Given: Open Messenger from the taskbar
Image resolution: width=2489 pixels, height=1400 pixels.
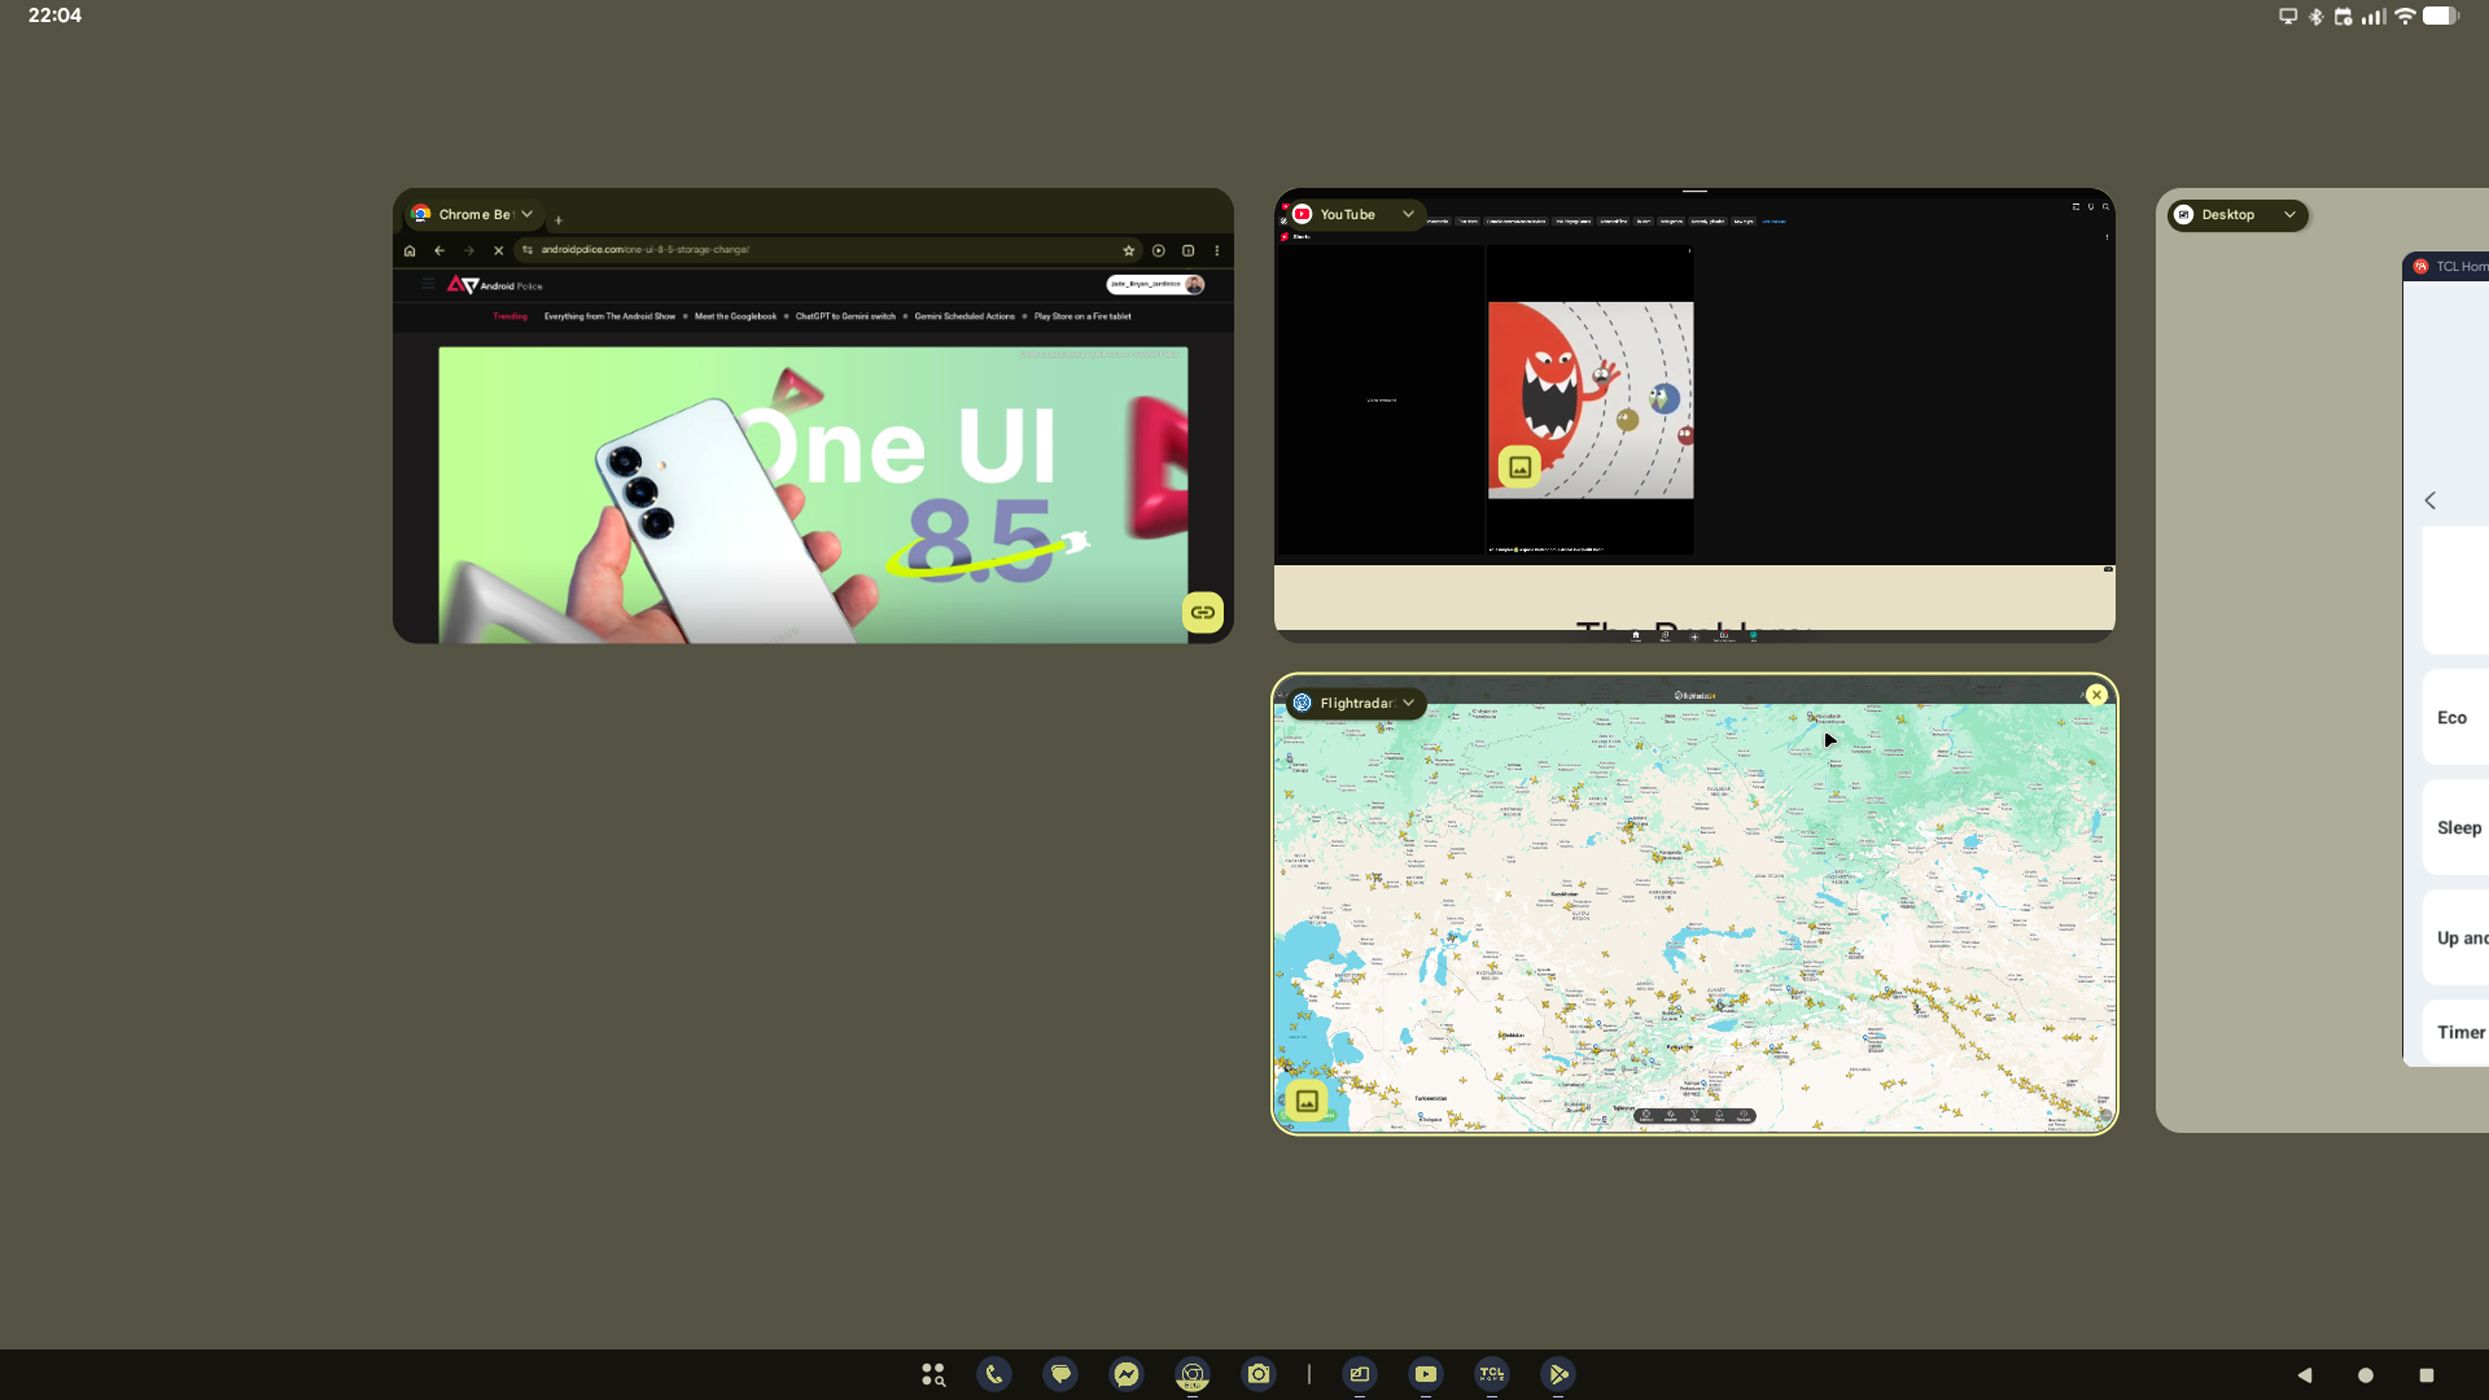Looking at the screenshot, I should [x=1126, y=1374].
